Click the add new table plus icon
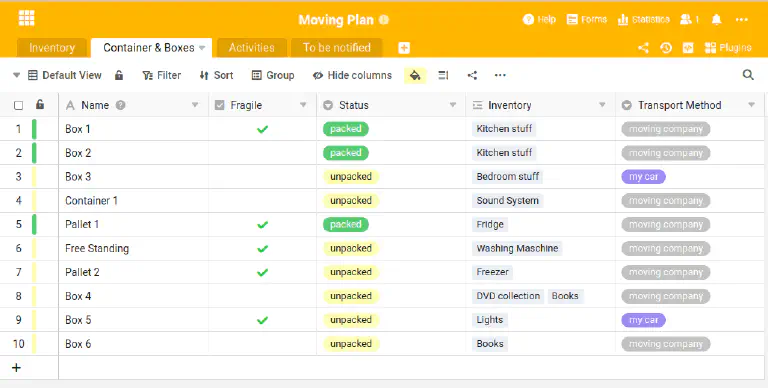The image size is (768, 388). tap(404, 48)
